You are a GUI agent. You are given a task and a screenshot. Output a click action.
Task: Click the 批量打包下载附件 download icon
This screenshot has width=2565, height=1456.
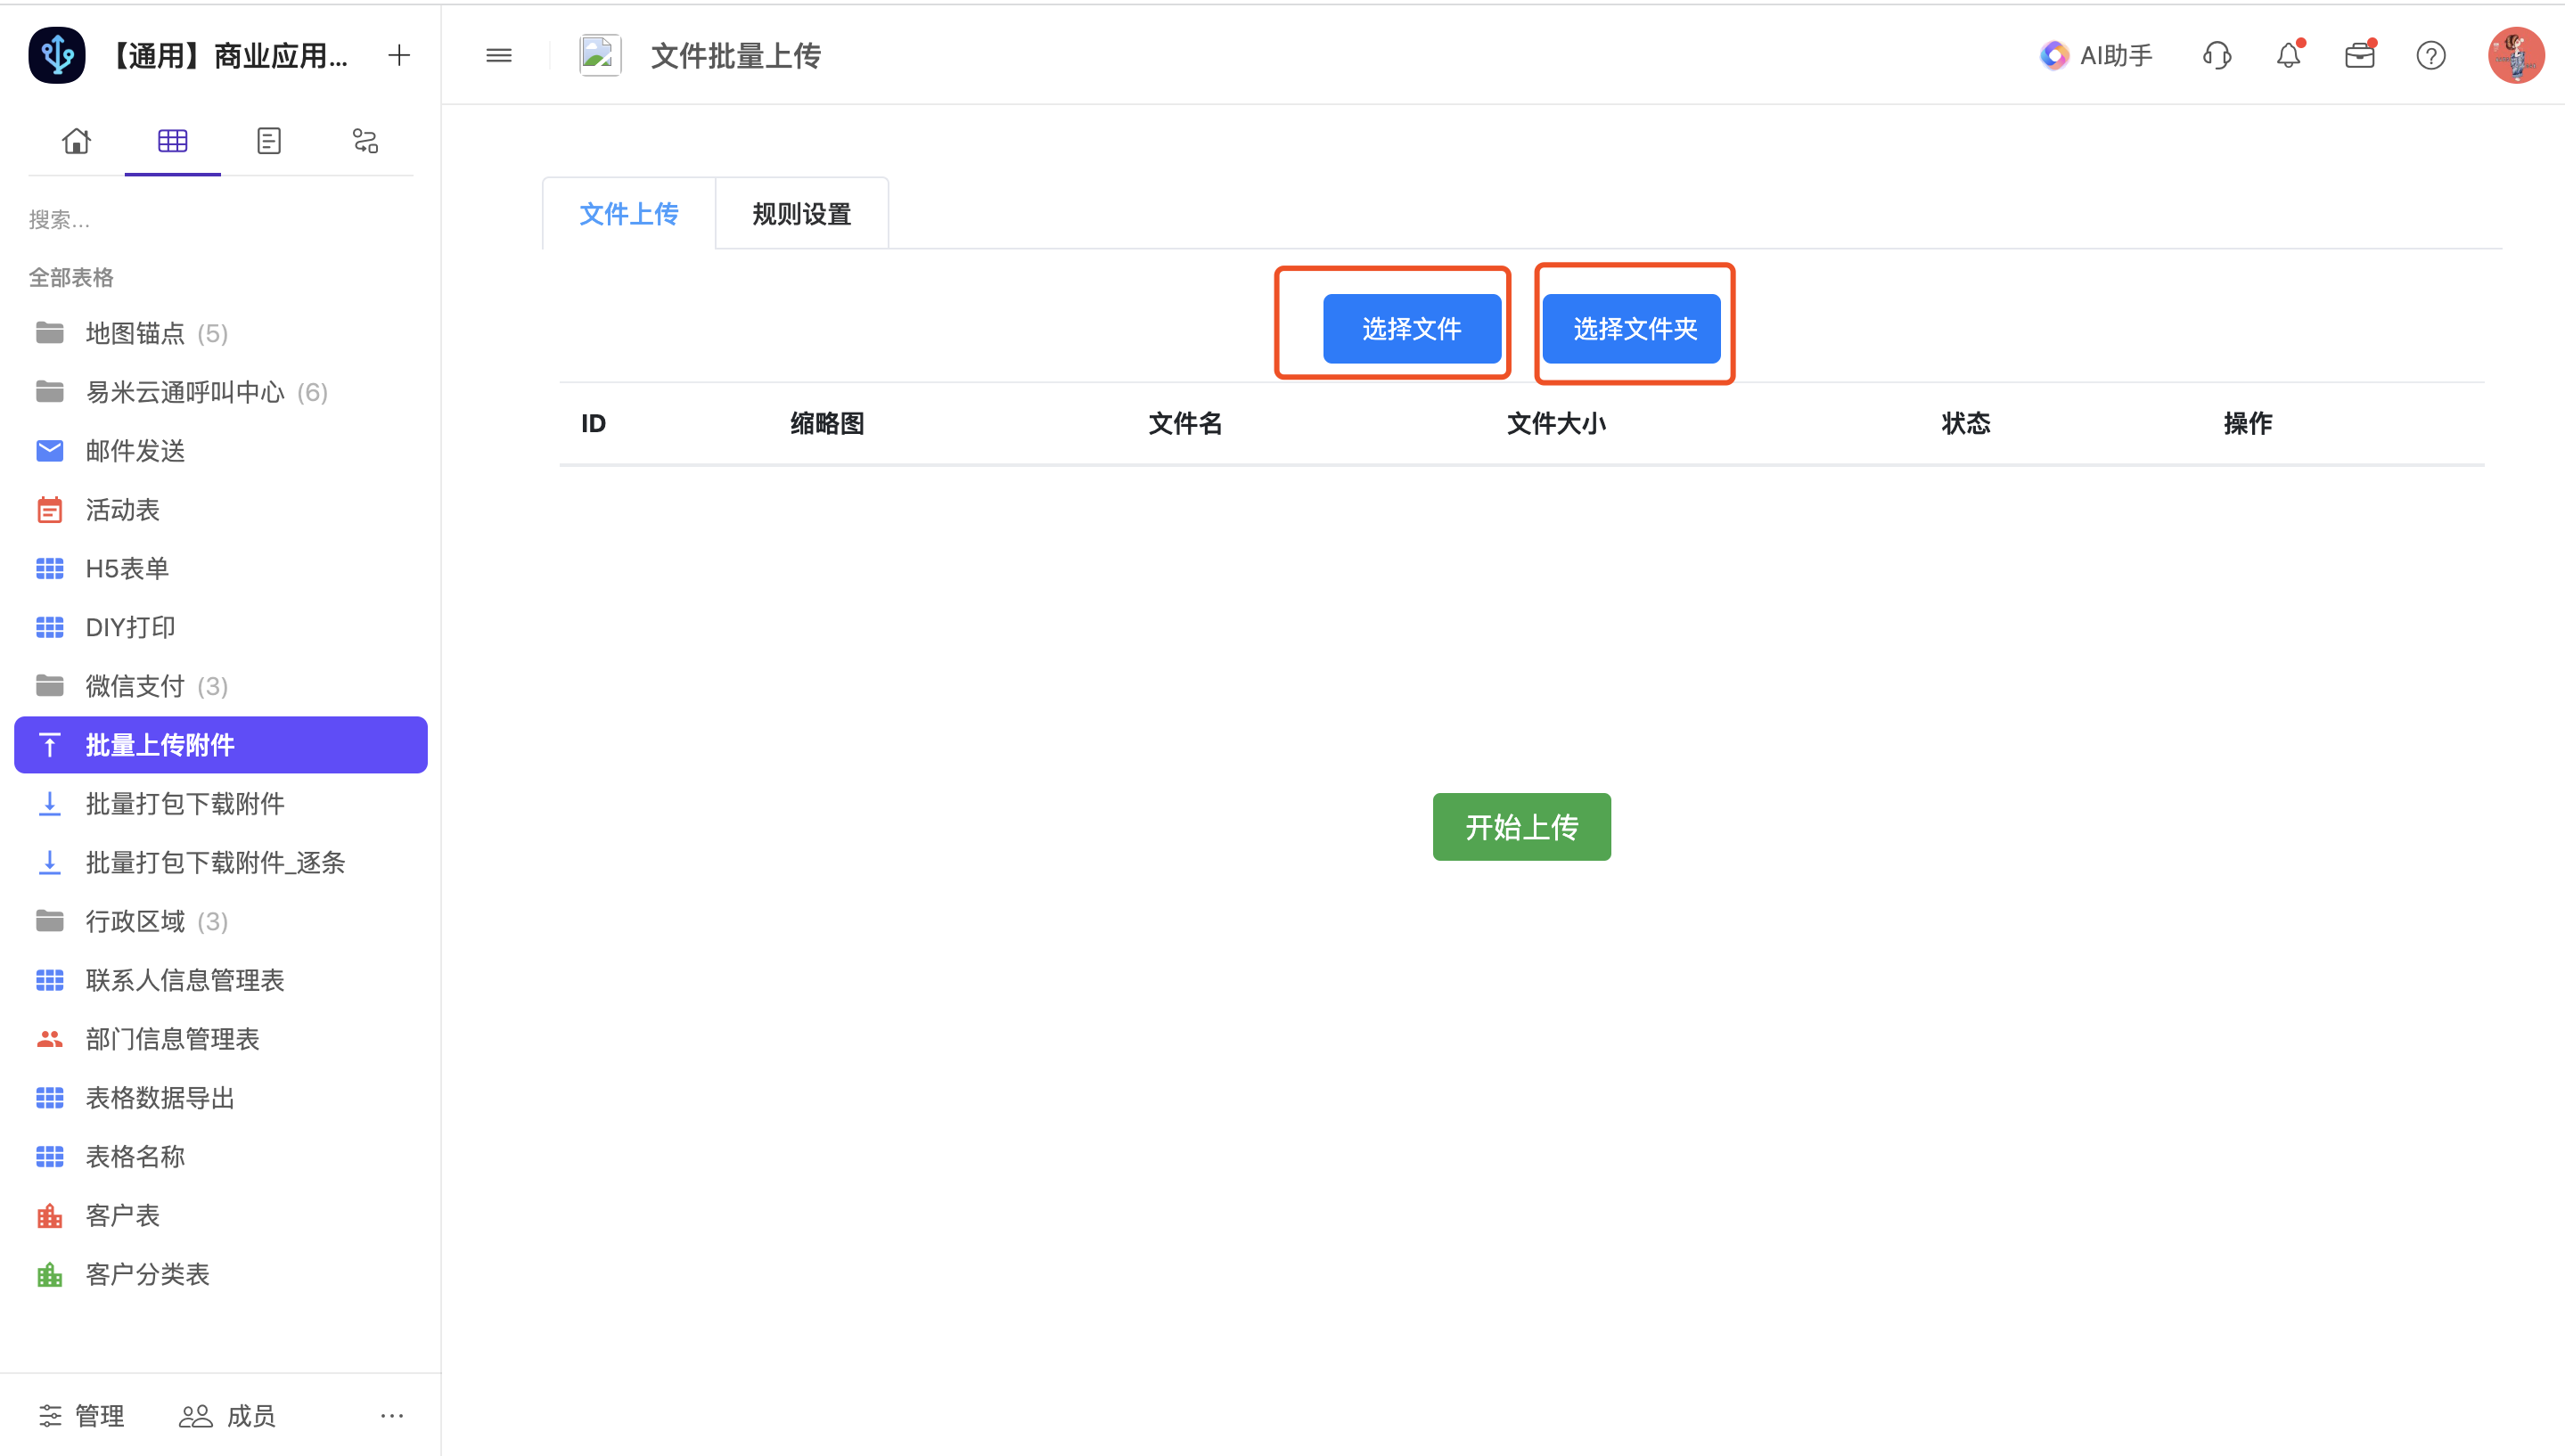50,804
